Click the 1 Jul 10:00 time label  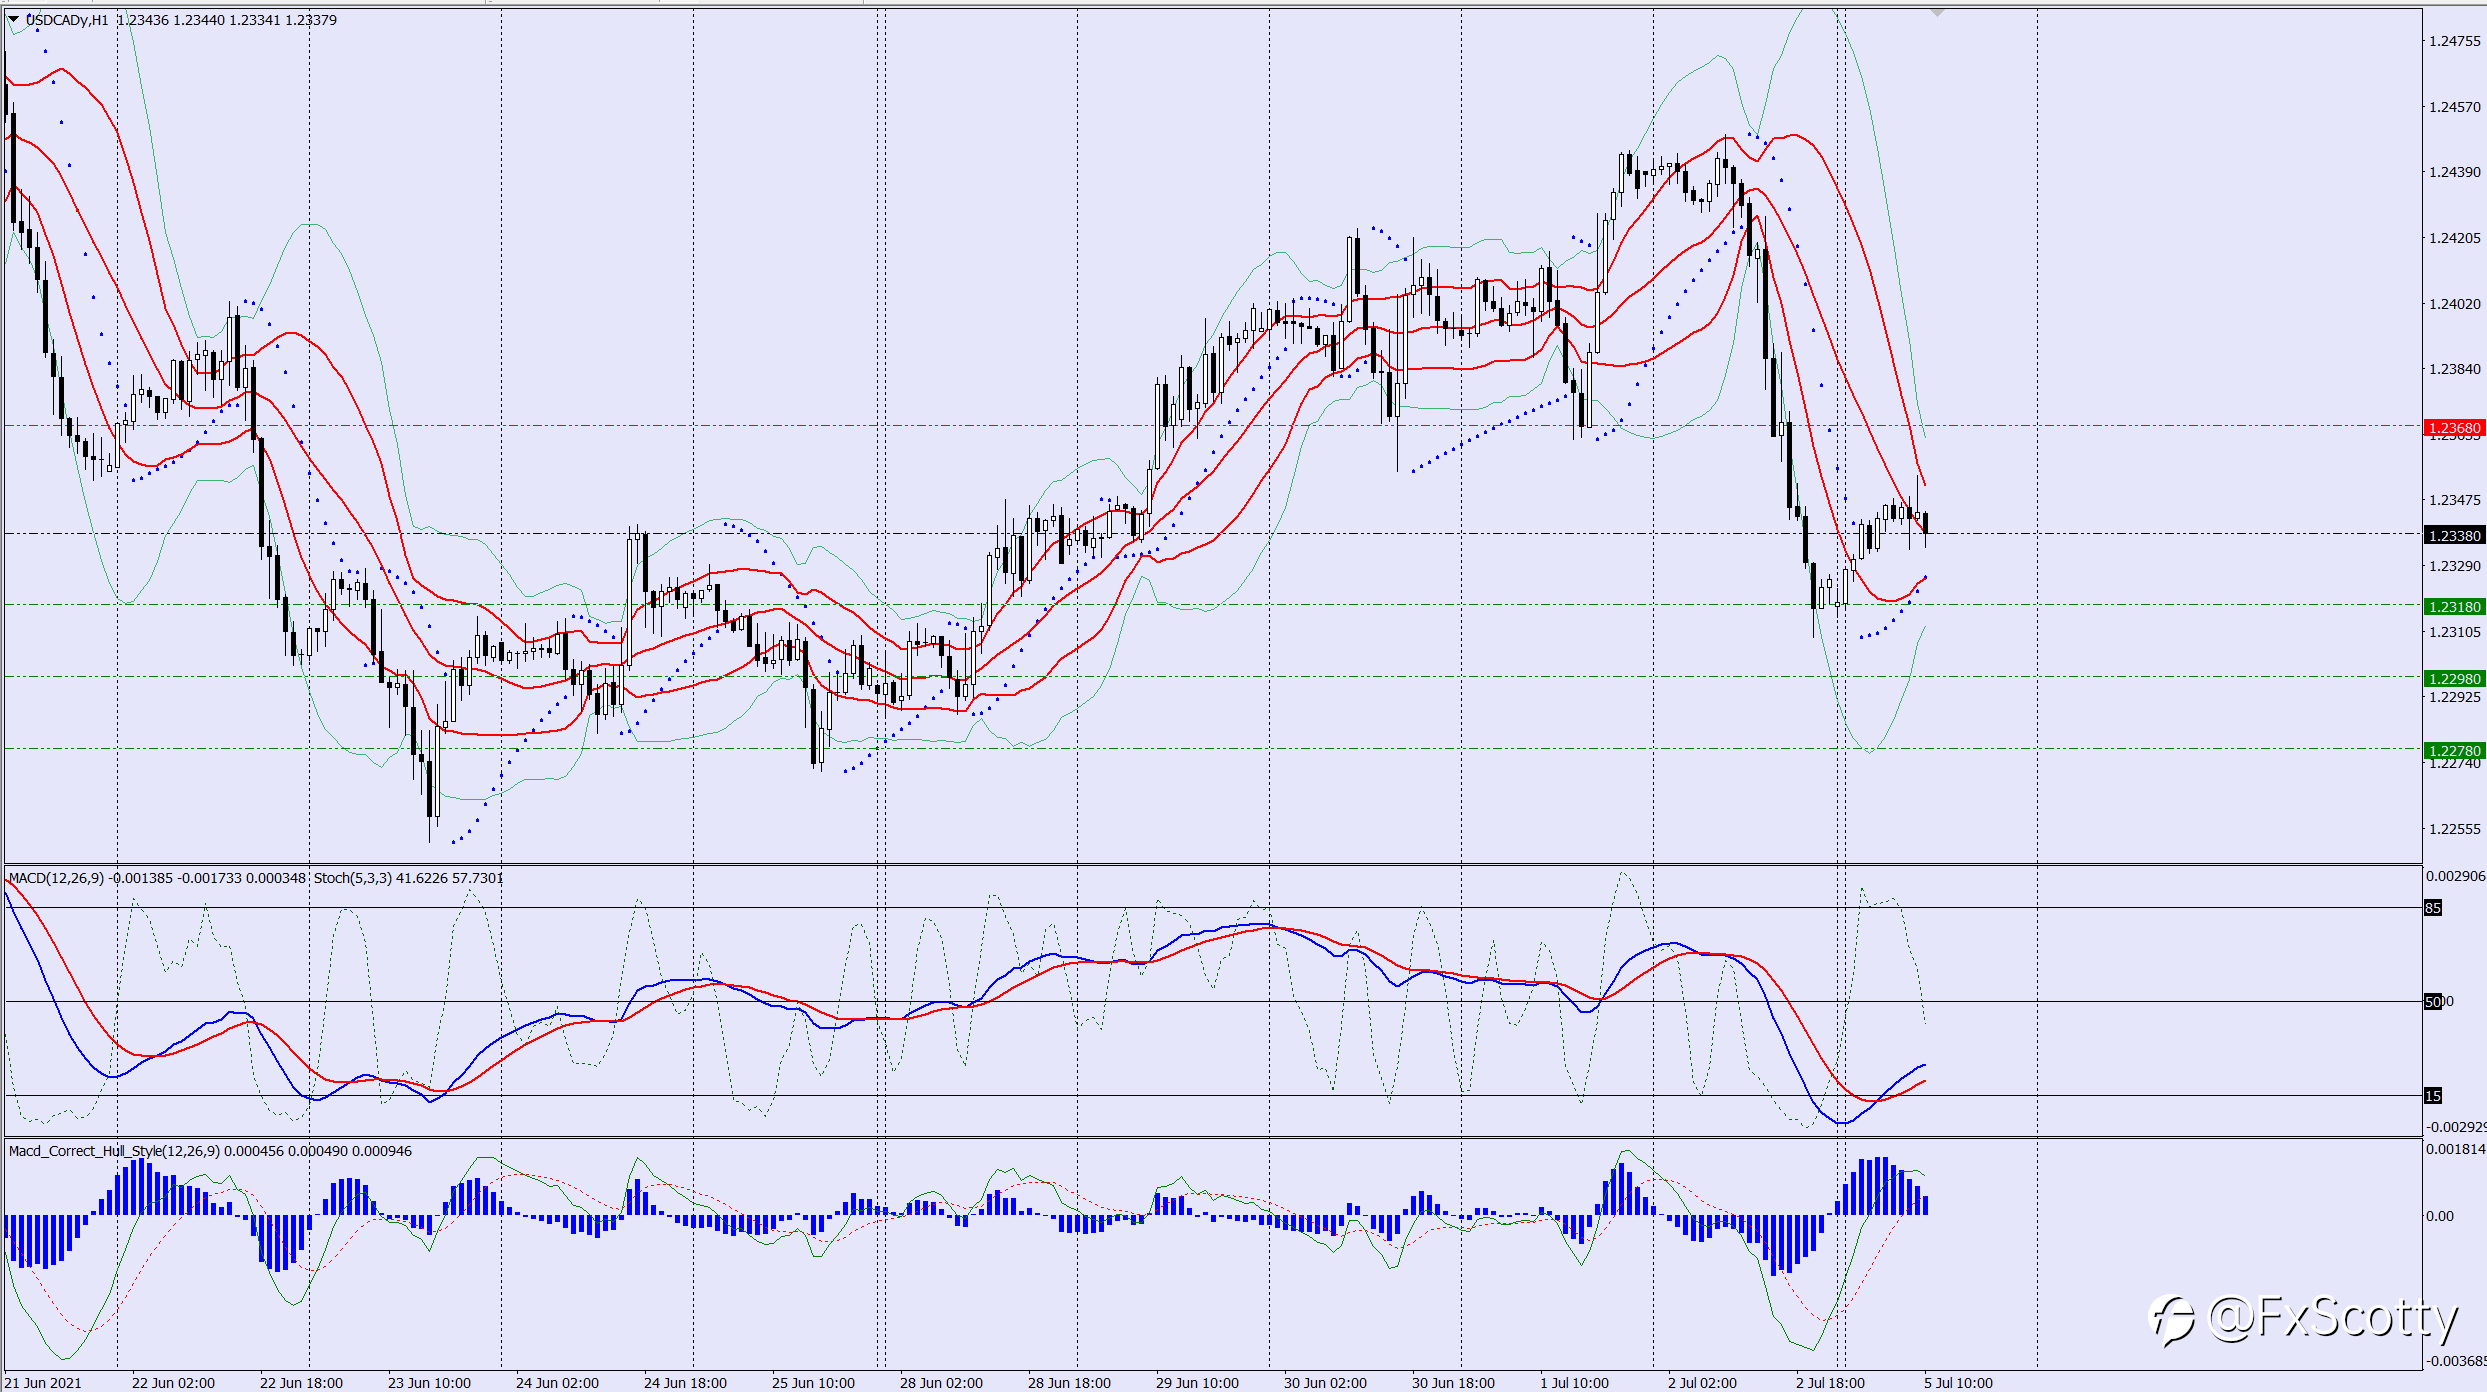point(1574,1383)
